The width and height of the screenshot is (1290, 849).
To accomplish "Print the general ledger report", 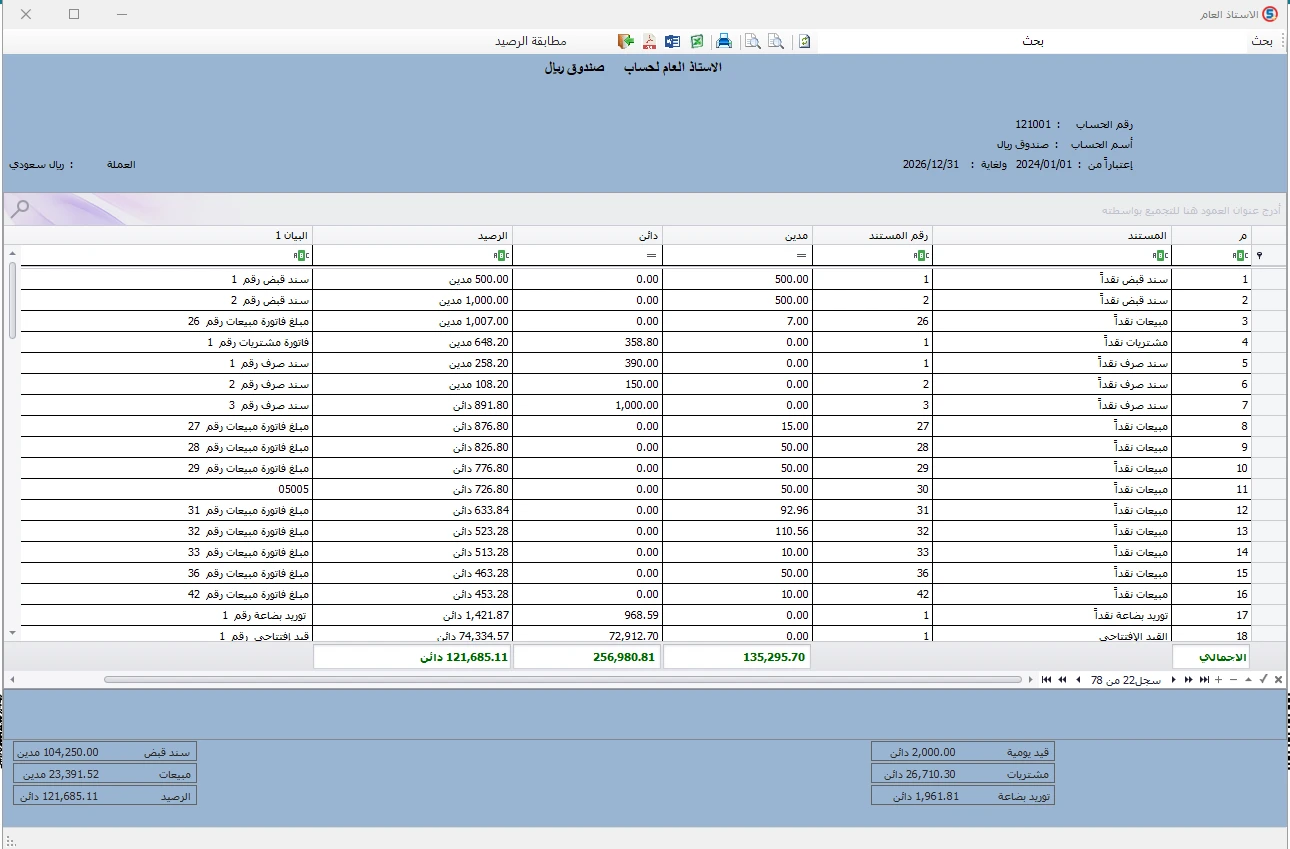I will tap(724, 41).
